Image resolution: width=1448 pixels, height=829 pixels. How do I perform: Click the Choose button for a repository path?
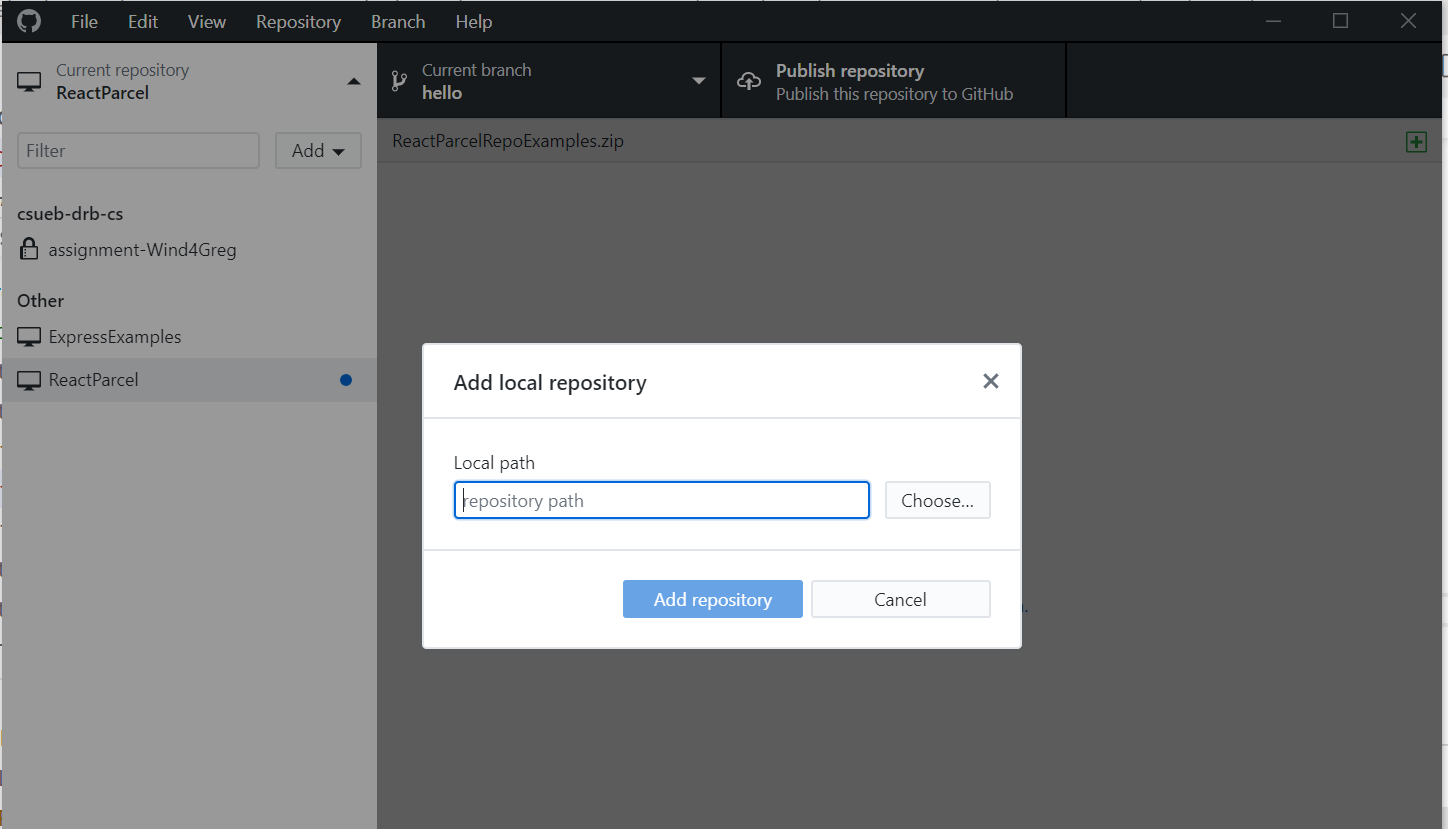(x=937, y=500)
